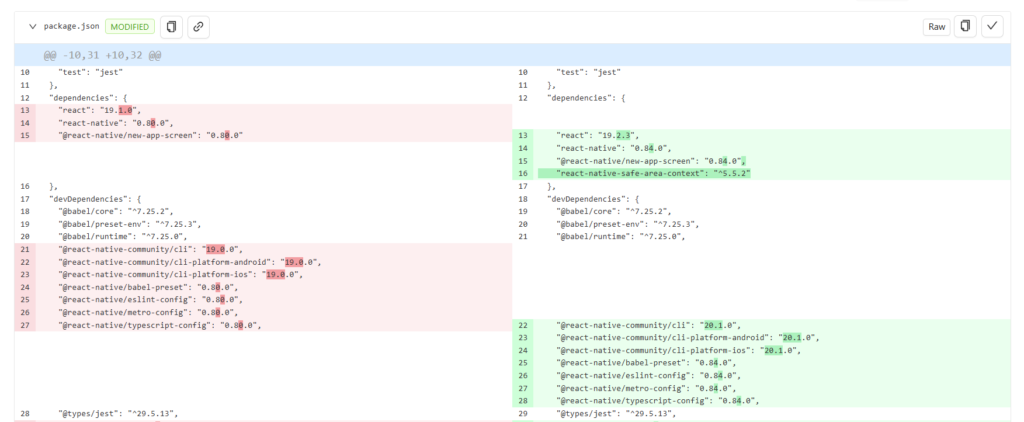1024x422 pixels.
Task: Select added line 16 number on right
Action: click(x=524, y=173)
